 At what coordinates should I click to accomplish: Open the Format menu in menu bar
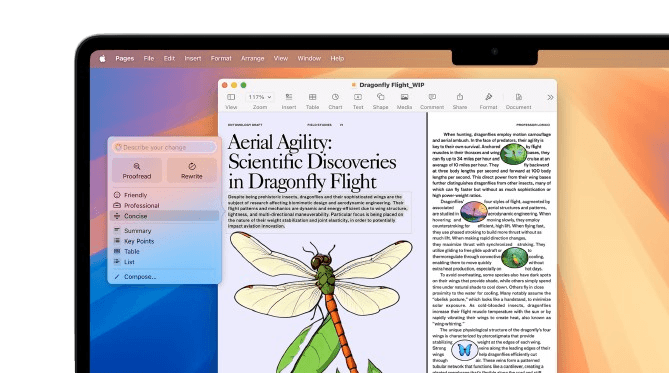click(x=221, y=58)
